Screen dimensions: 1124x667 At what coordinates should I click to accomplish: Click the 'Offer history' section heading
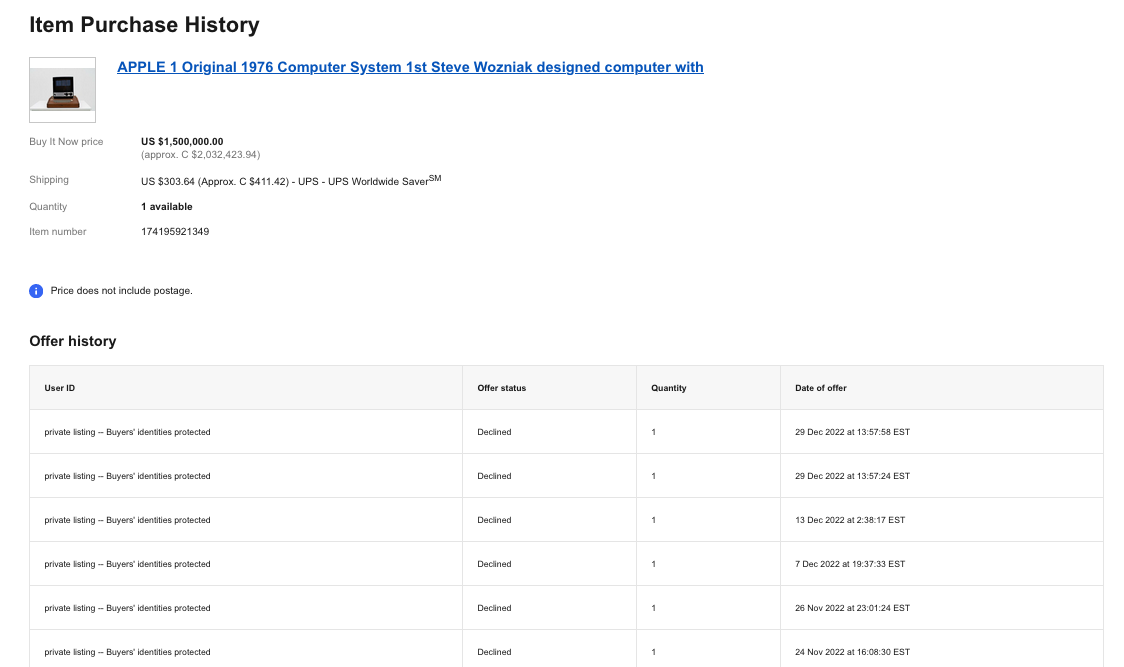[x=73, y=341]
